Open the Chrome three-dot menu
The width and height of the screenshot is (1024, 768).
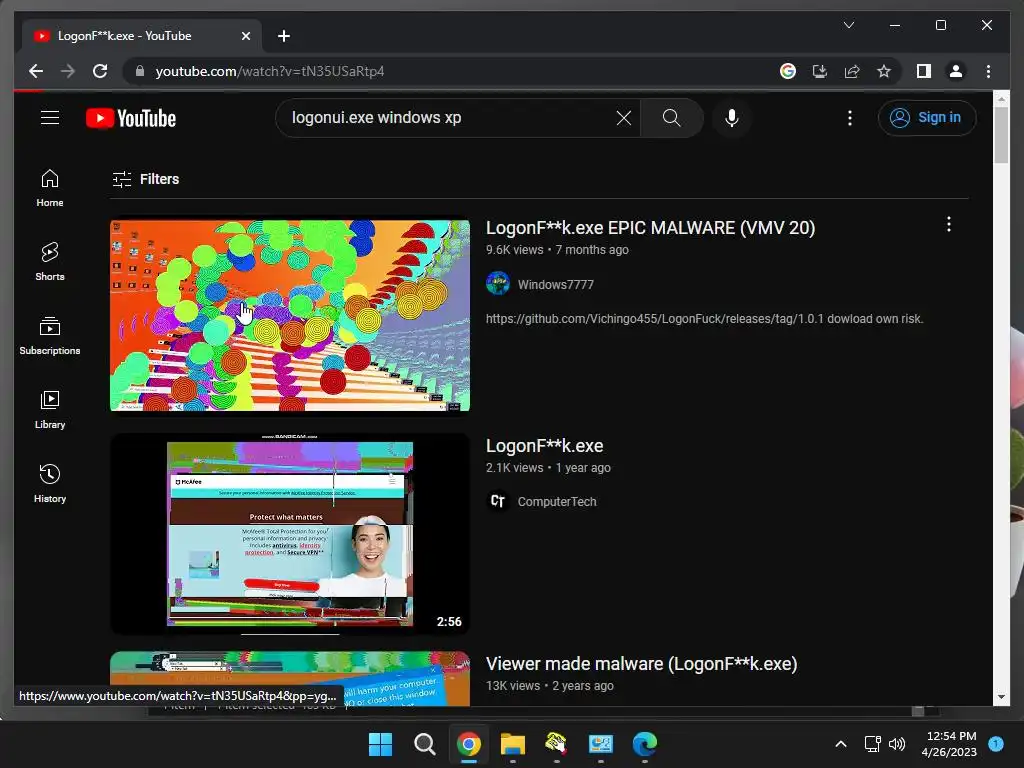pyautogui.click(x=988, y=71)
